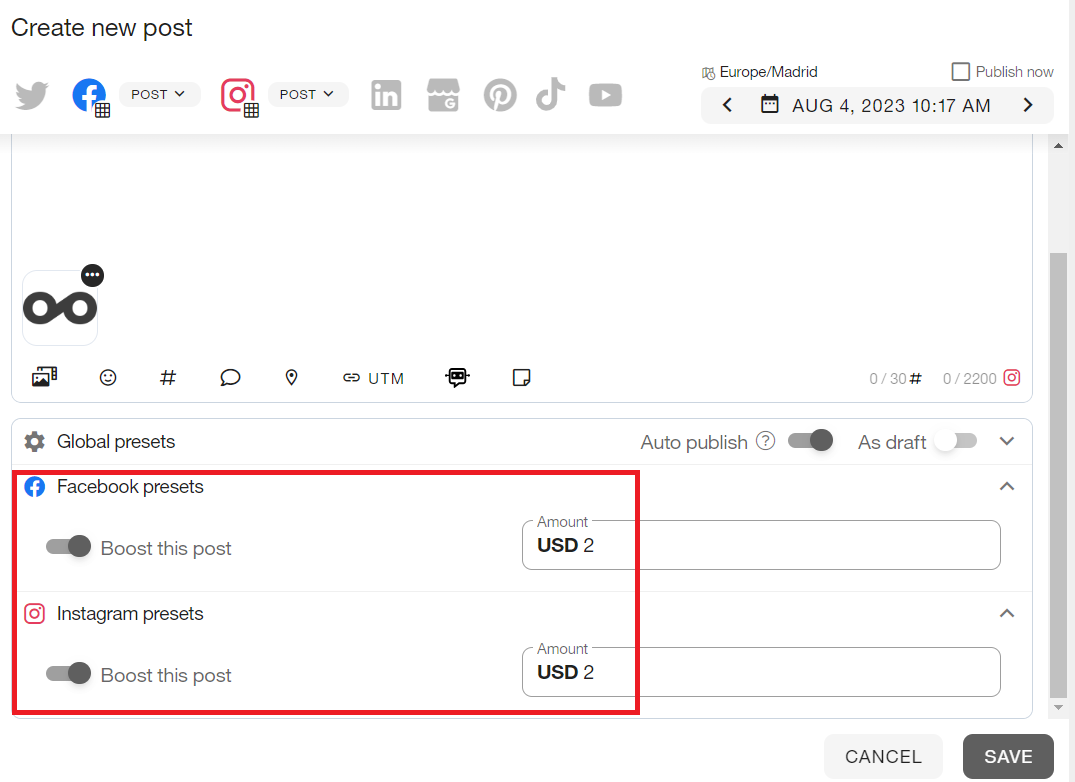Select the LinkedIn network icon
The height and width of the screenshot is (782, 1075).
point(386,96)
